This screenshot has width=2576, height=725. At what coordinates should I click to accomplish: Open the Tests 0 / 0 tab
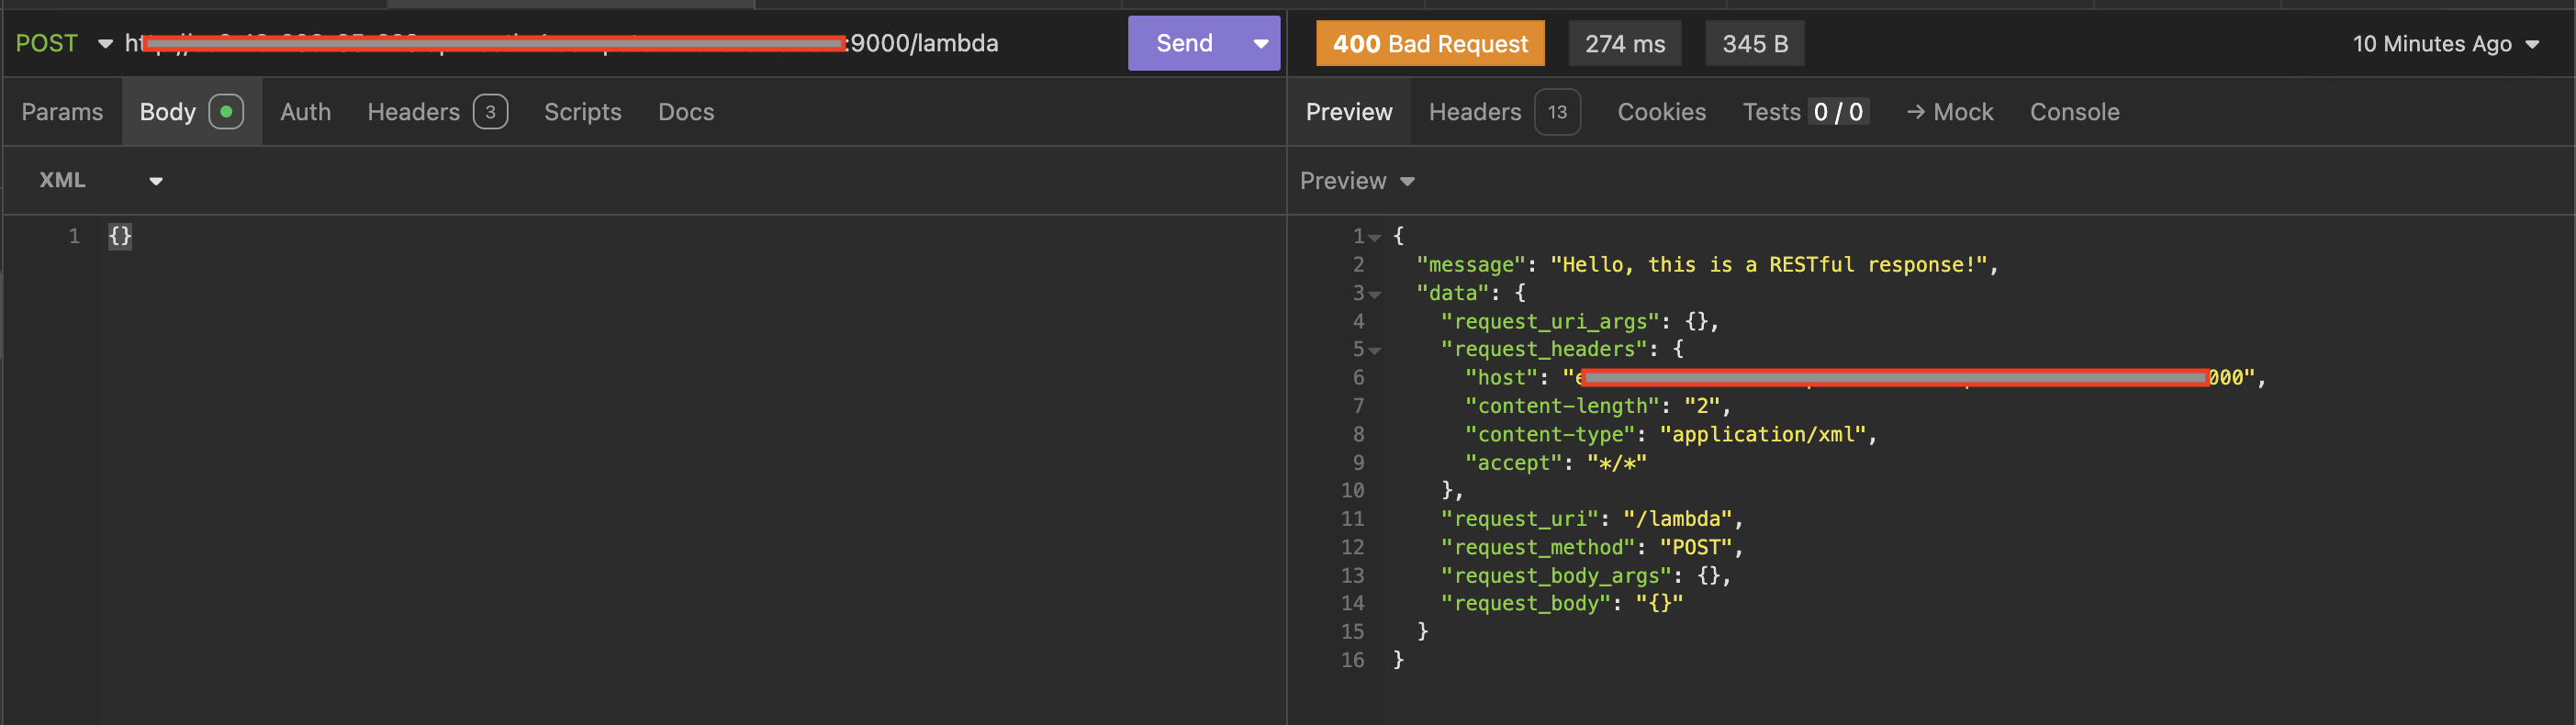click(x=1805, y=112)
